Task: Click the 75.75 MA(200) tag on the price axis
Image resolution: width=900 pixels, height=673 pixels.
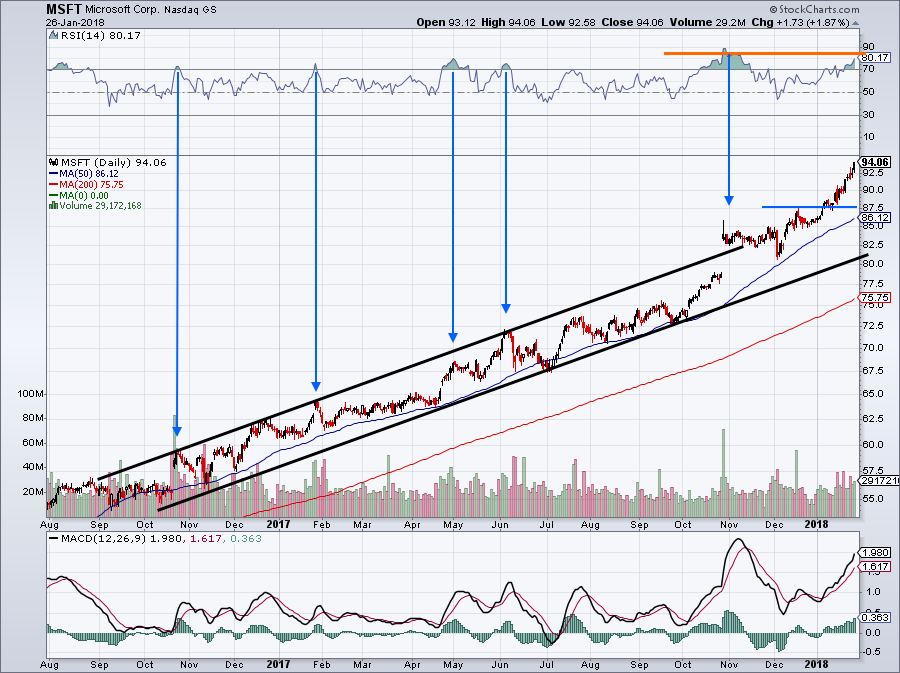Action: 875,297
